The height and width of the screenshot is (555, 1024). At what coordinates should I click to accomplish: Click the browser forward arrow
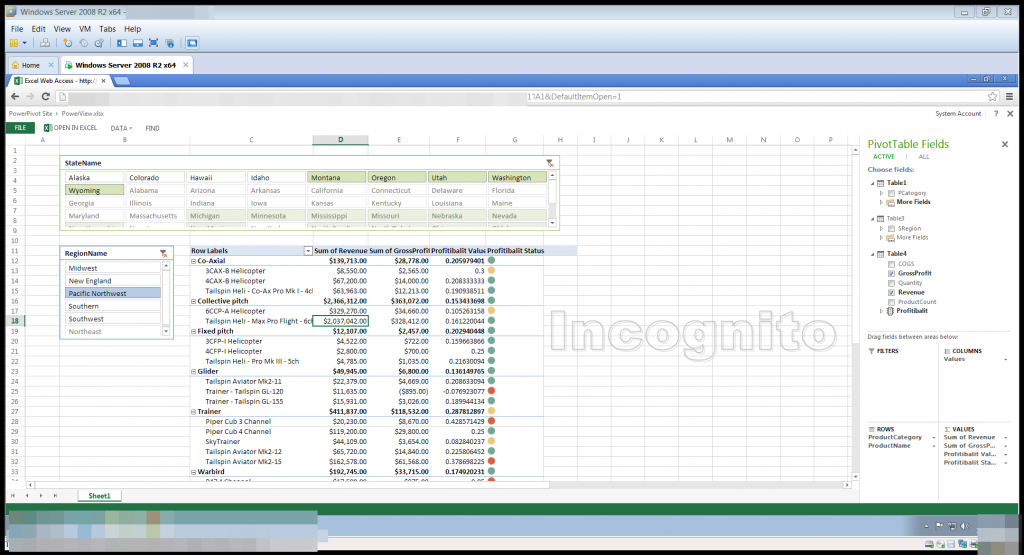[30, 97]
